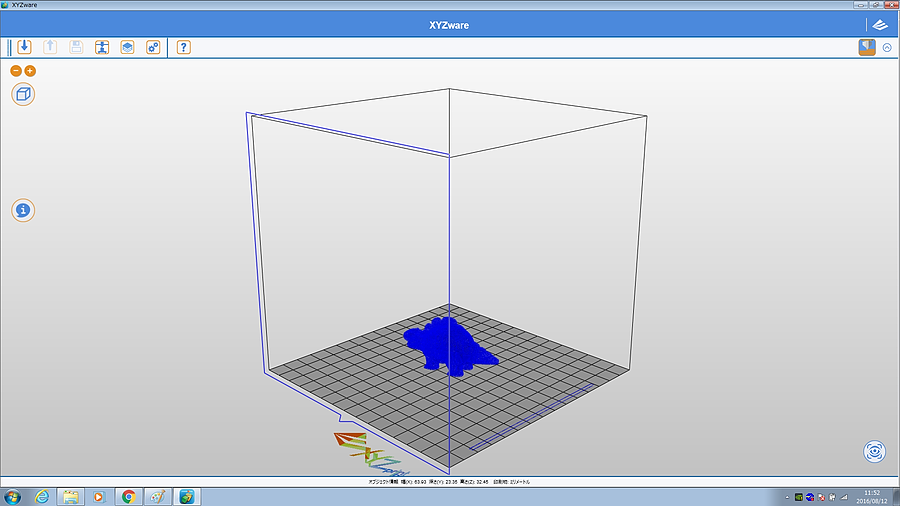This screenshot has height=506, width=900.
Task: Launch Chrome from the taskbar
Action: 128,496
